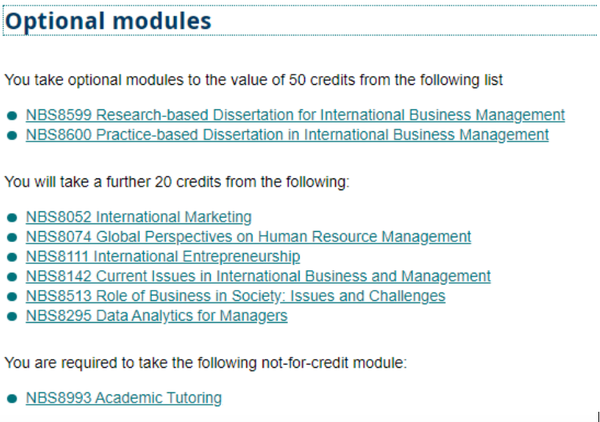
Task: Click bullet beside NBS8111 International Entrepreneurship
Action: 12,257
